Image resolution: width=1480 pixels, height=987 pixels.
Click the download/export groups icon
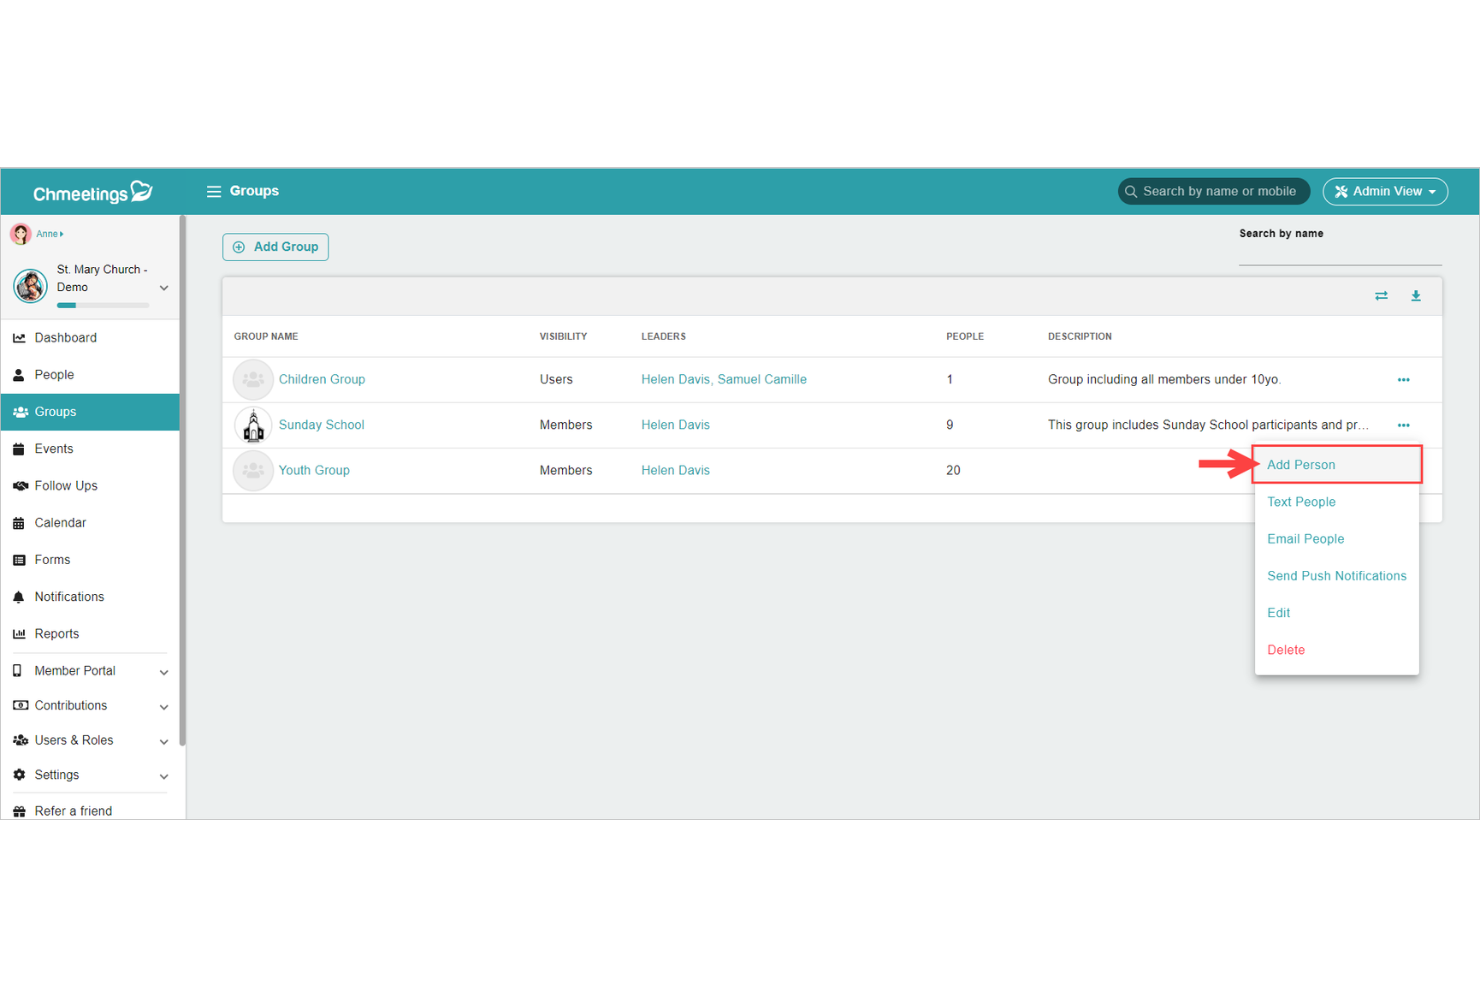(1416, 296)
